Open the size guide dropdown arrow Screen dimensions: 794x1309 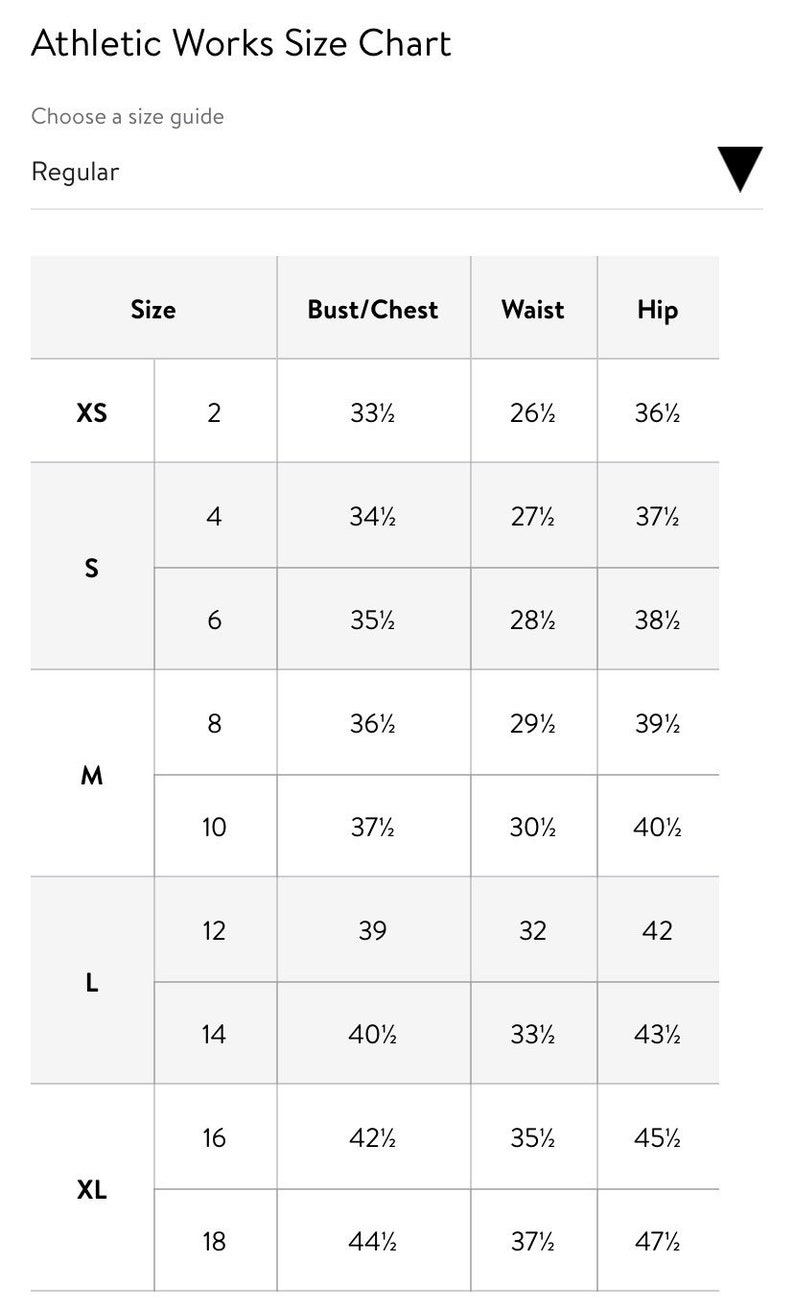740,169
